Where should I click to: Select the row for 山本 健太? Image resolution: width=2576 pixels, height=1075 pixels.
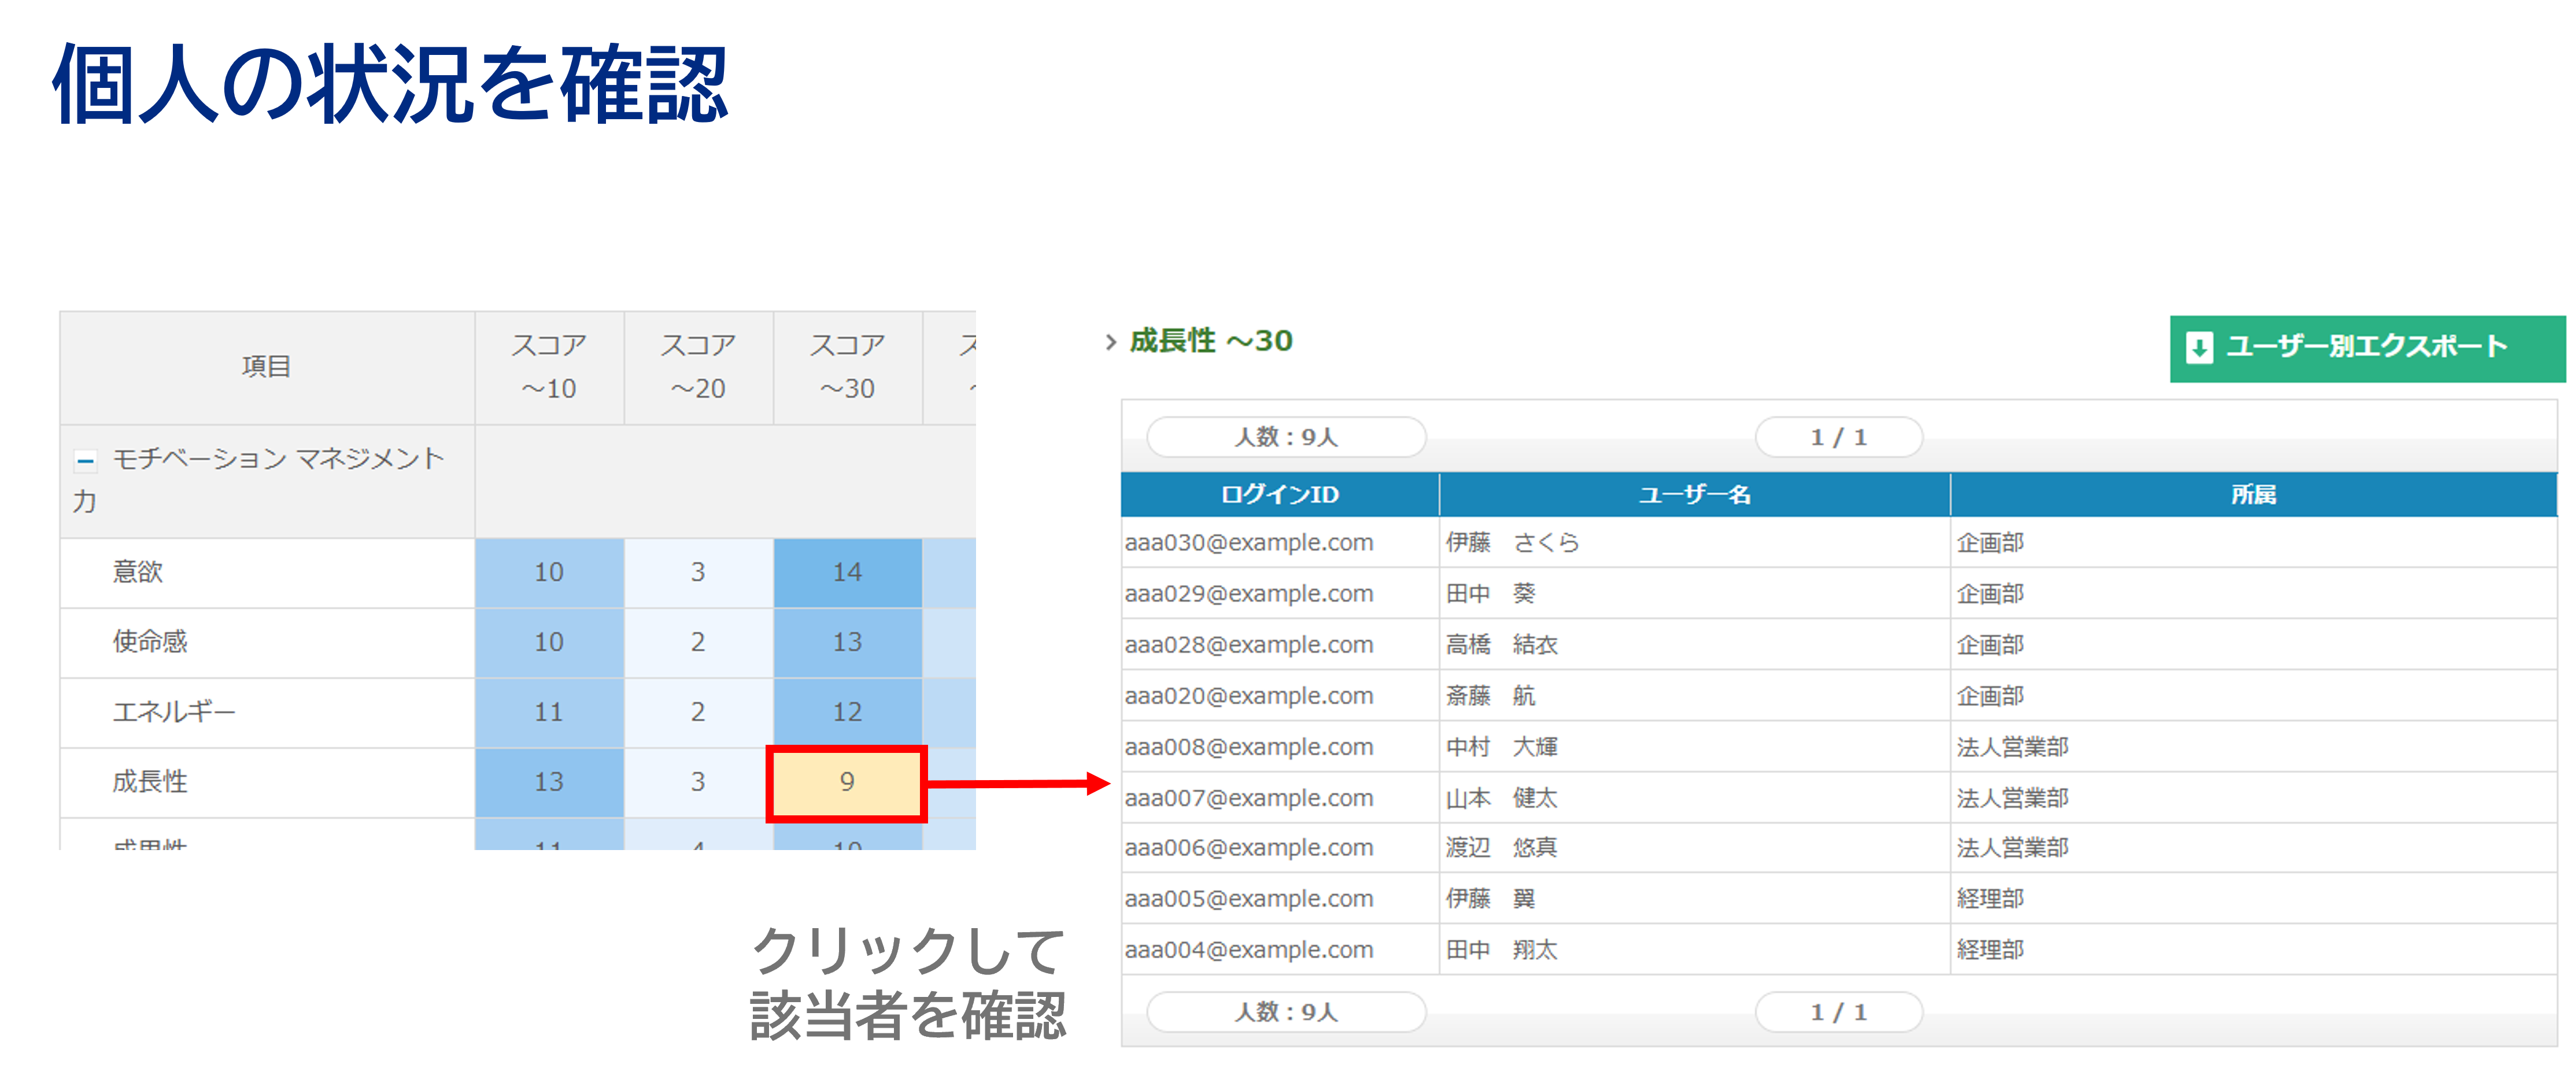(x=1839, y=798)
